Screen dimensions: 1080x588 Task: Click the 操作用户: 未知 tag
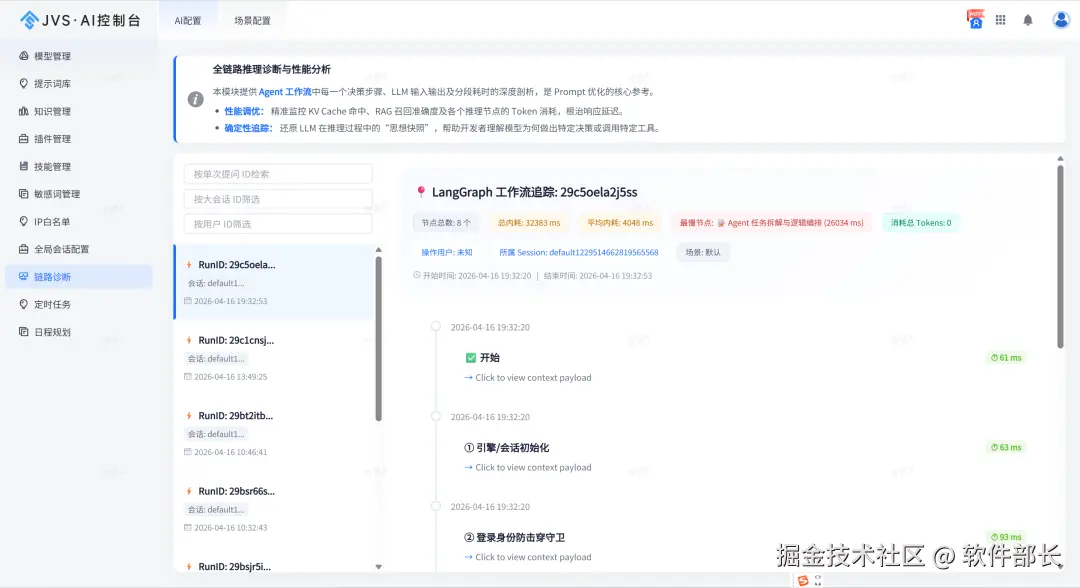click(x=447, y=252)
